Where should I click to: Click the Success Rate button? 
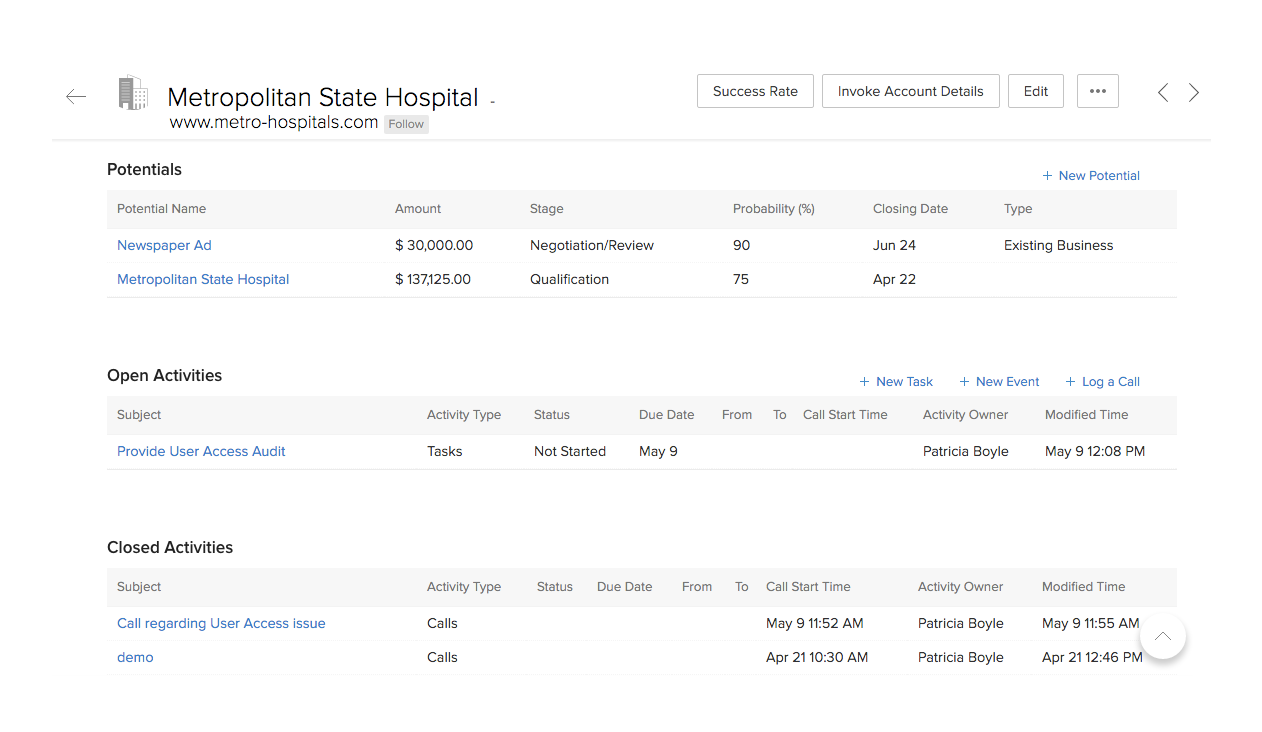755,91
